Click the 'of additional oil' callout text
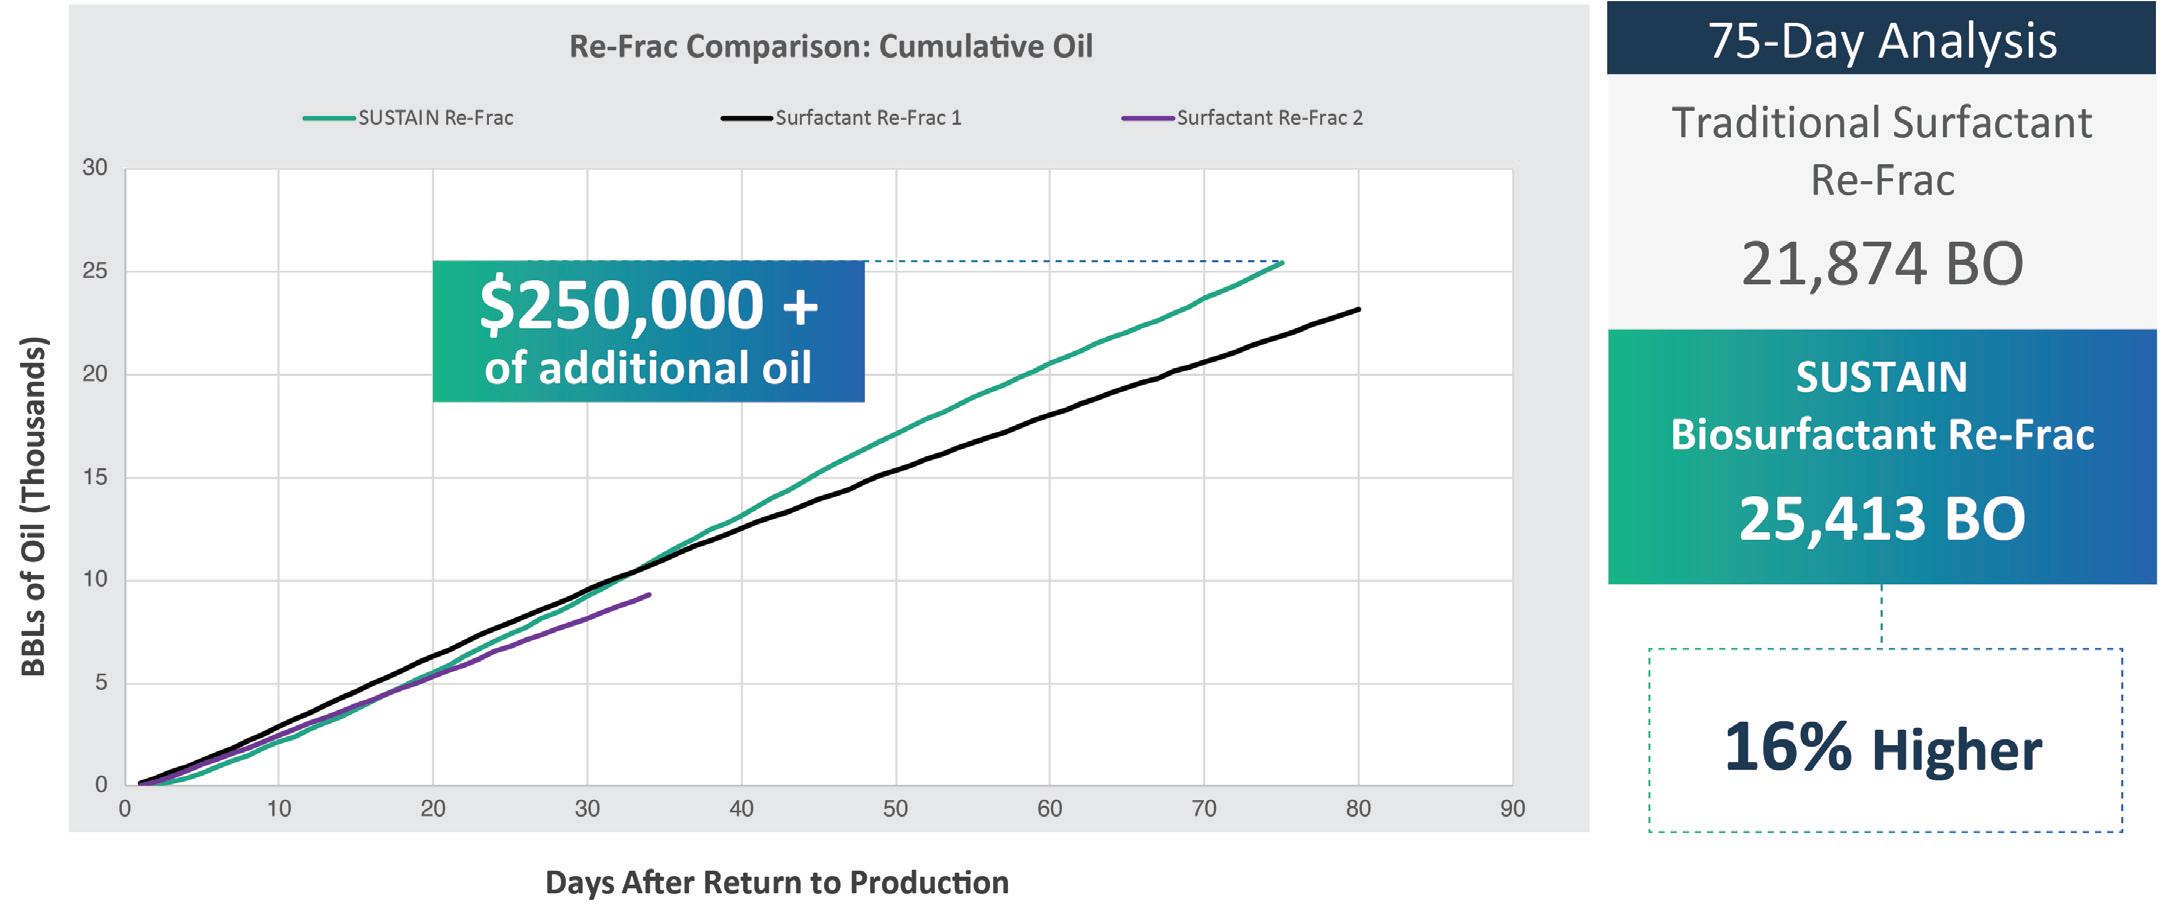This screenshot has height=914, width=2174. click(x=648, y=368)
